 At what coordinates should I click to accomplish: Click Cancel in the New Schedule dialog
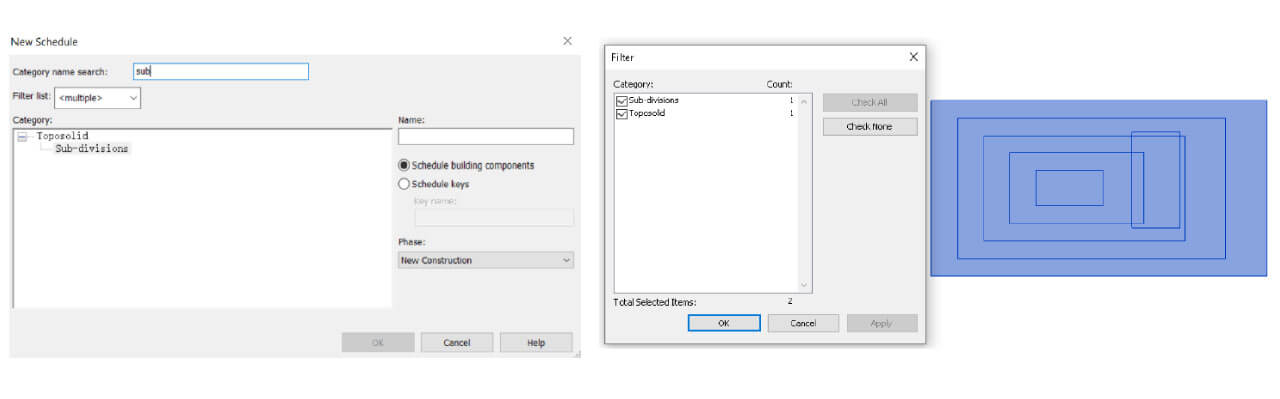(x=457, y=342)
